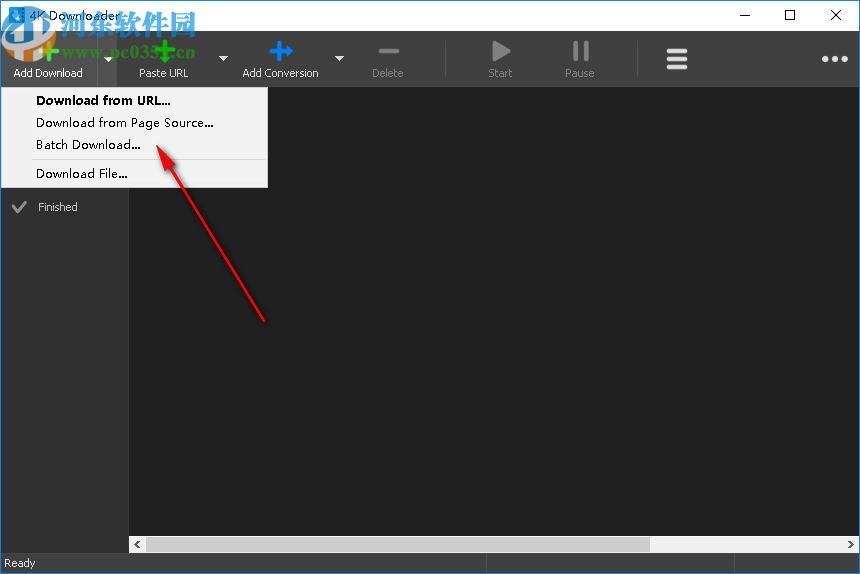The width and height of the screenshot is (860, 574).
Task: Open the hamburger menu icon
Action: tap(677, 59)
